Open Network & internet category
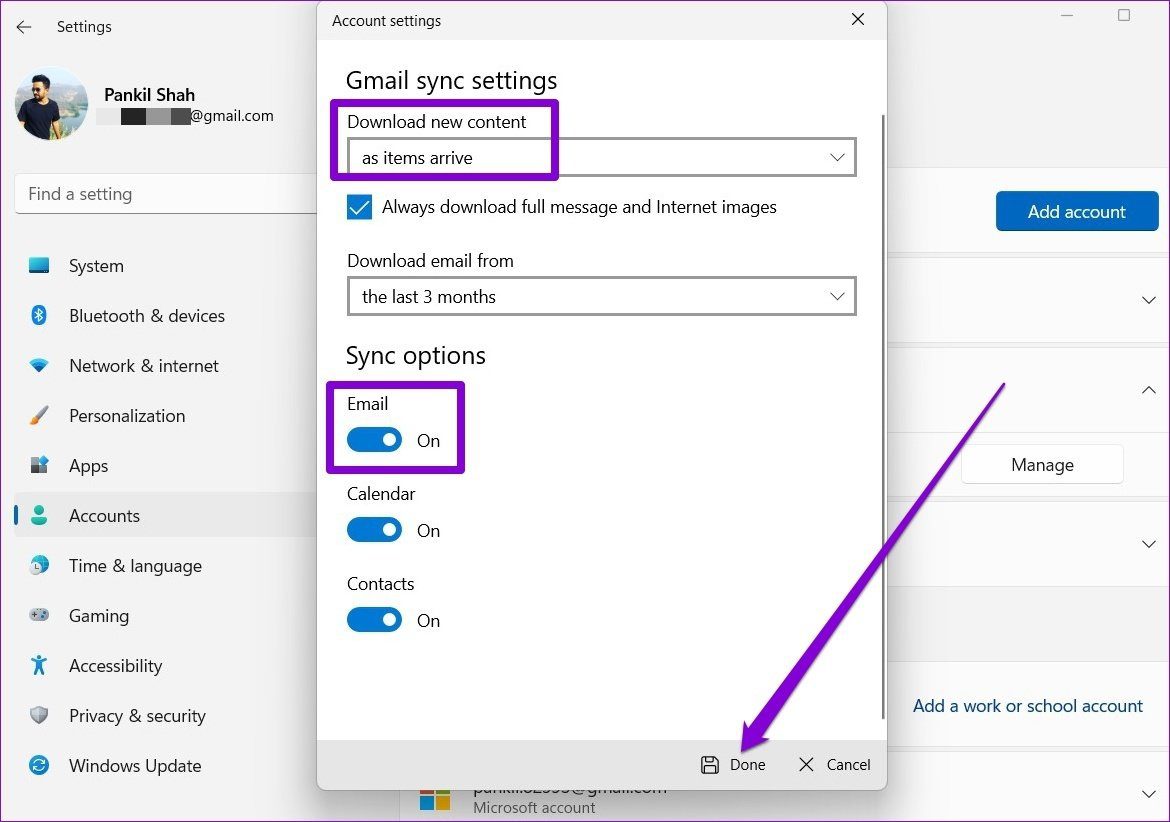 [166, 365]
